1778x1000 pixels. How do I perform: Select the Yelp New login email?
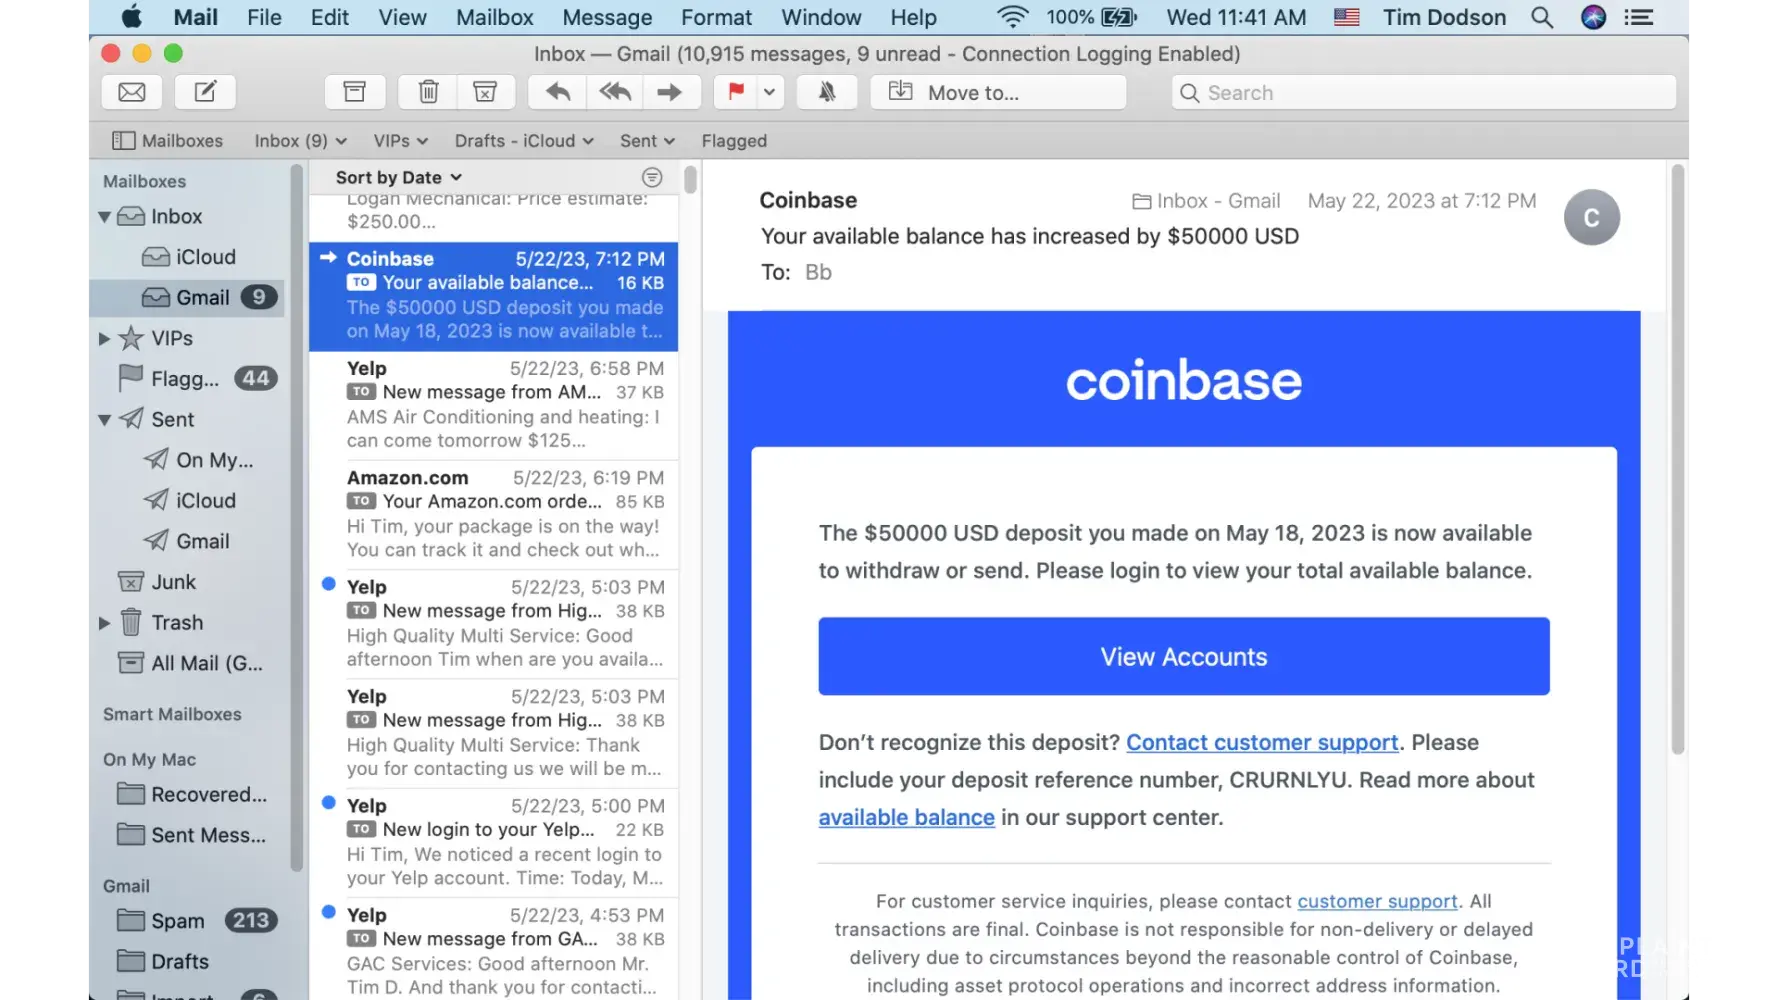(x=494, y=842)
